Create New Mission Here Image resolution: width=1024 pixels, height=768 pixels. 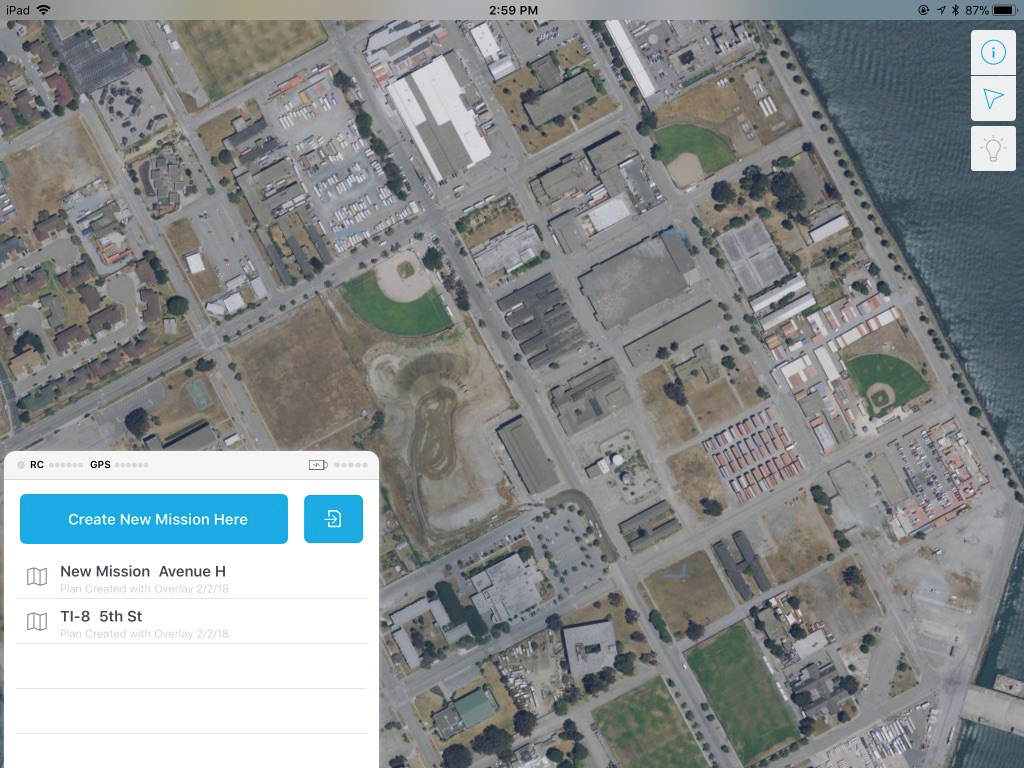click(154, 519)
